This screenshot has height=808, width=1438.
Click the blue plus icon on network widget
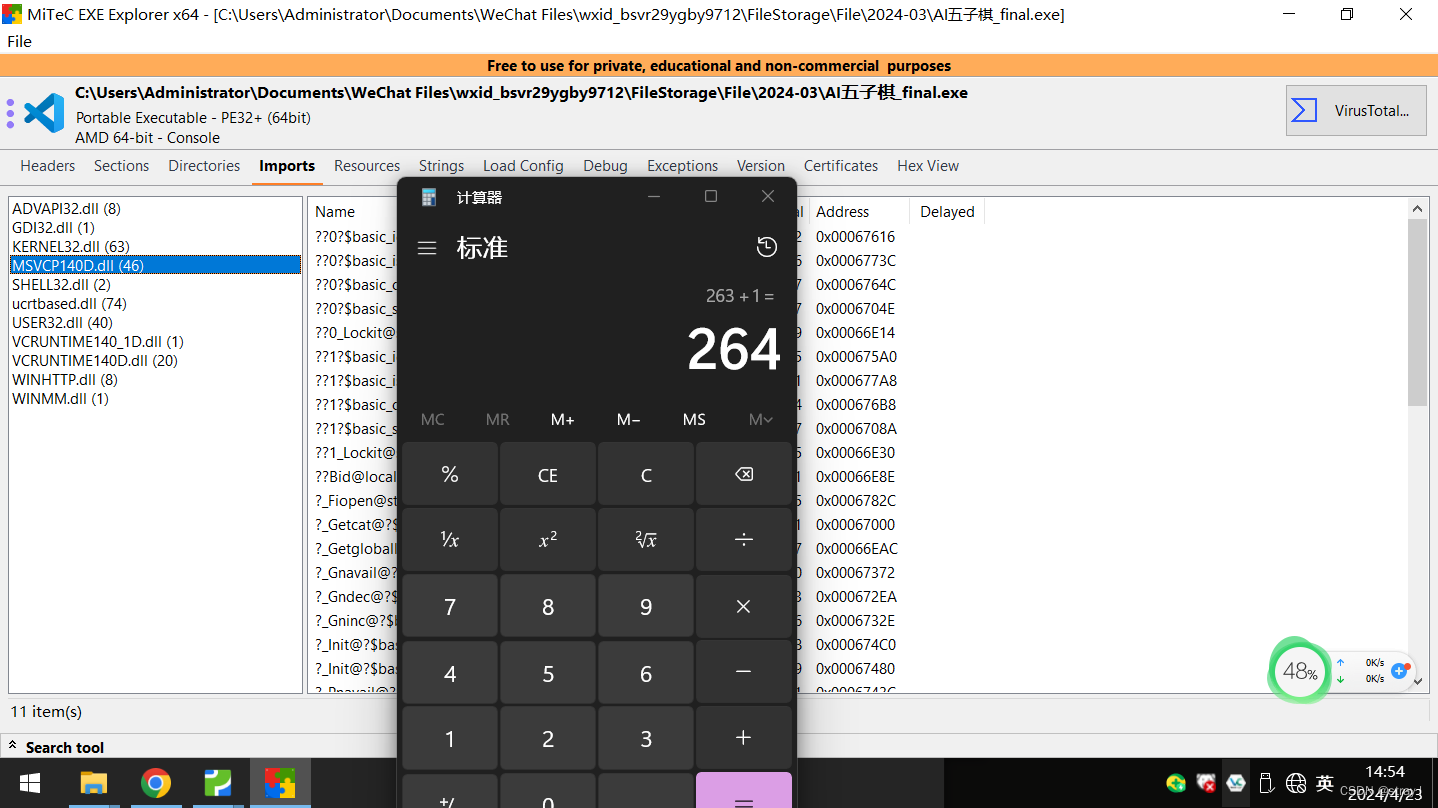[1400, 671]
